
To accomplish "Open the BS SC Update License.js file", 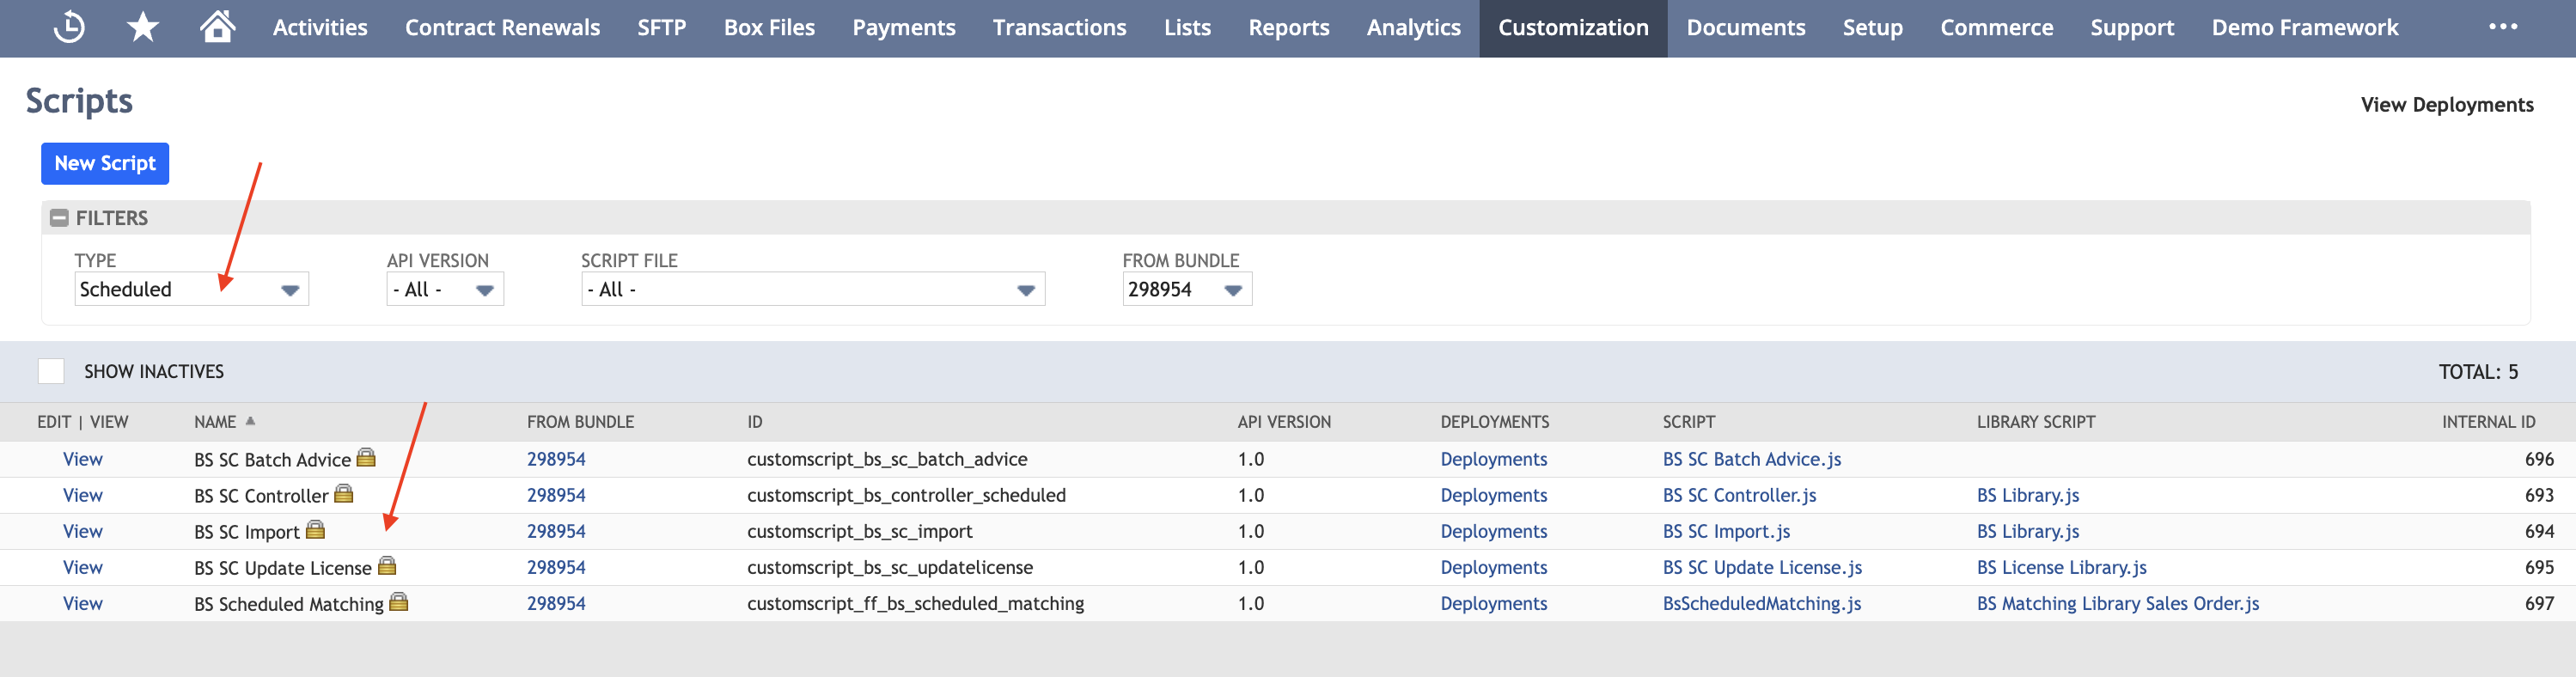I will pos(1762,567).
